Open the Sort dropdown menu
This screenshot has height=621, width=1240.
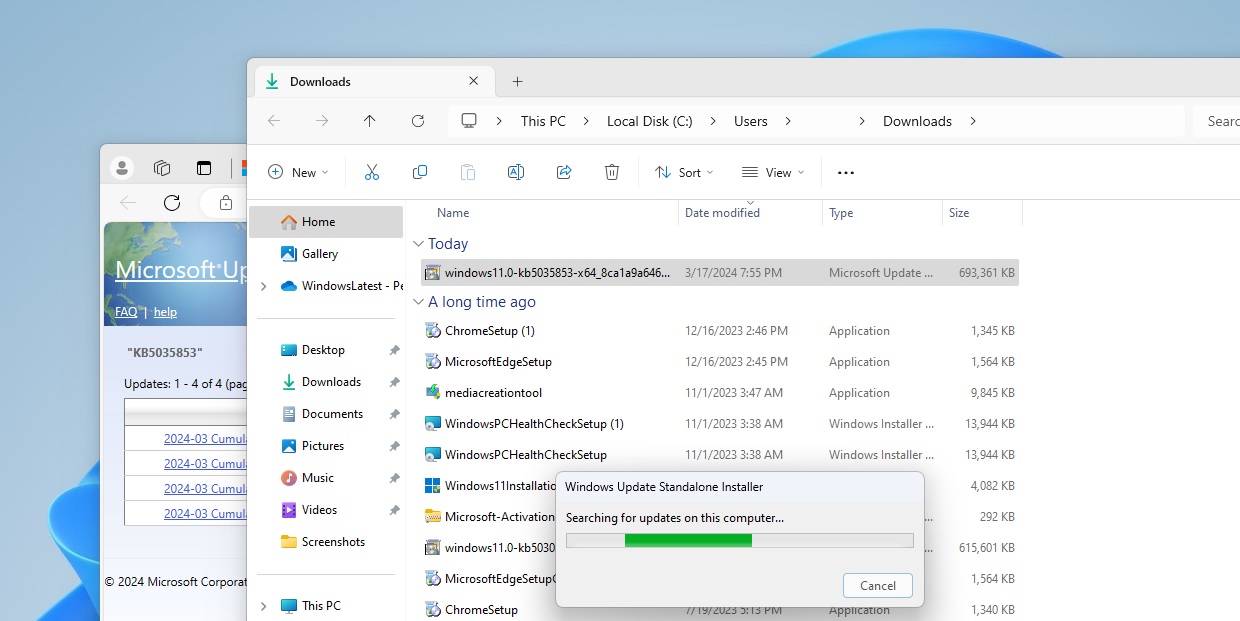click(x=684, y=172)
